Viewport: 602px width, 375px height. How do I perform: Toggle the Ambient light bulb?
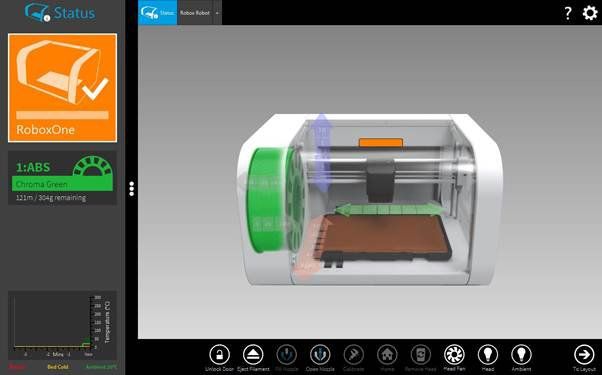[521, 355]
